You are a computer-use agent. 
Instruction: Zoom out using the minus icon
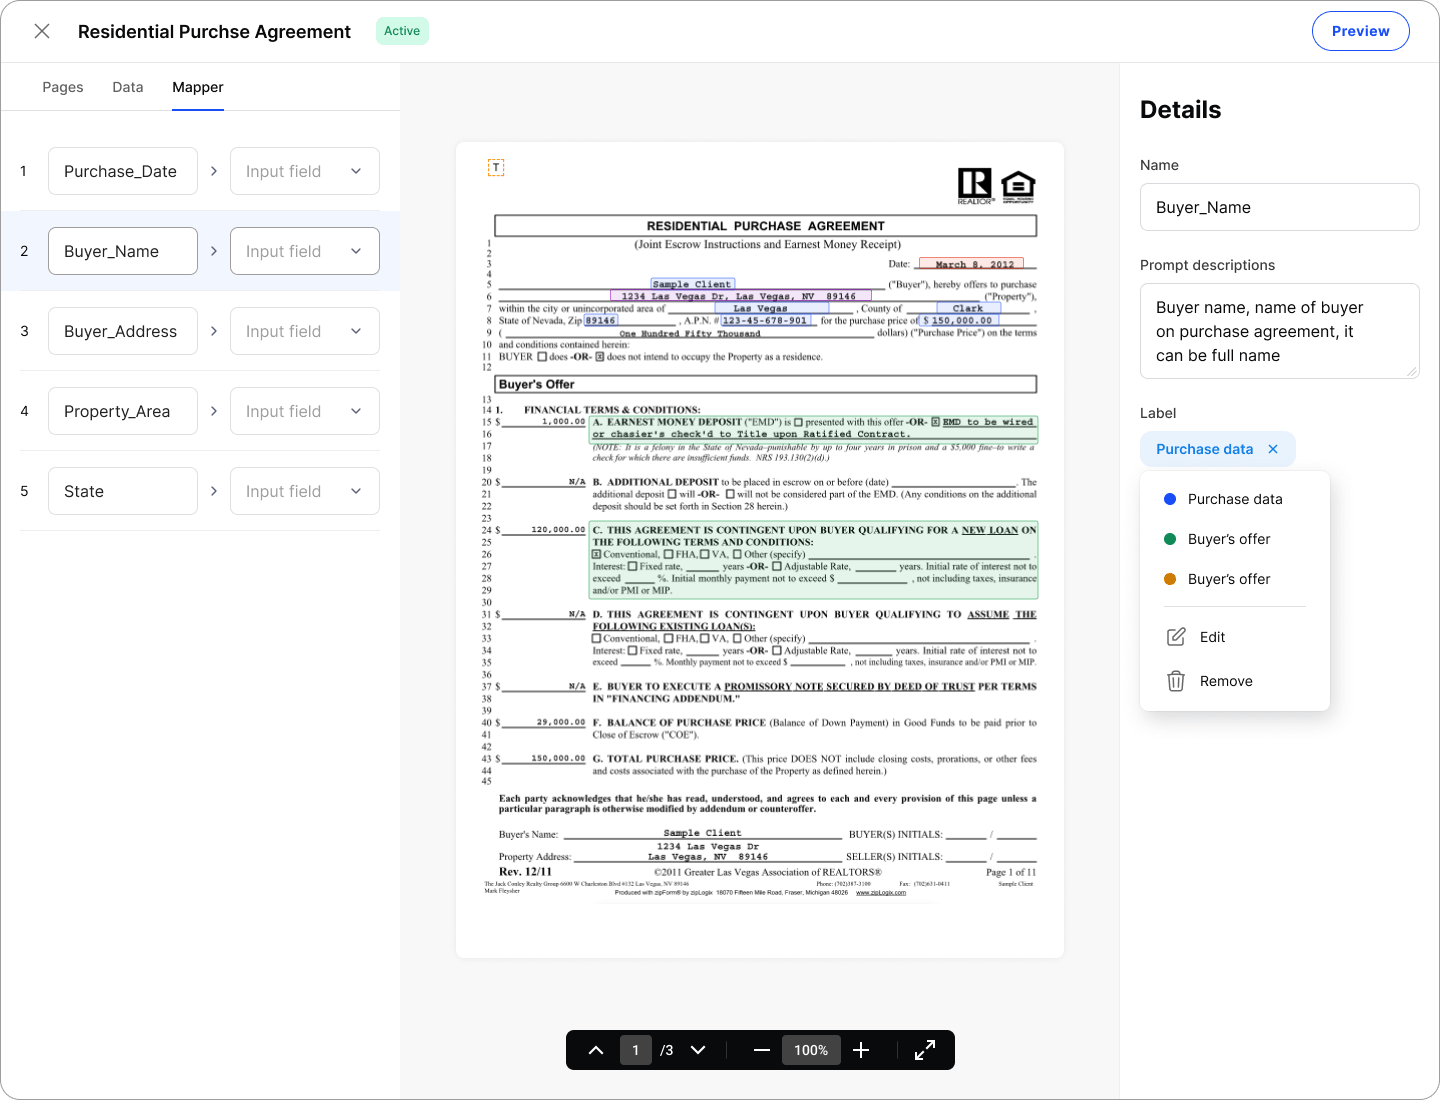click(761, 1050)
